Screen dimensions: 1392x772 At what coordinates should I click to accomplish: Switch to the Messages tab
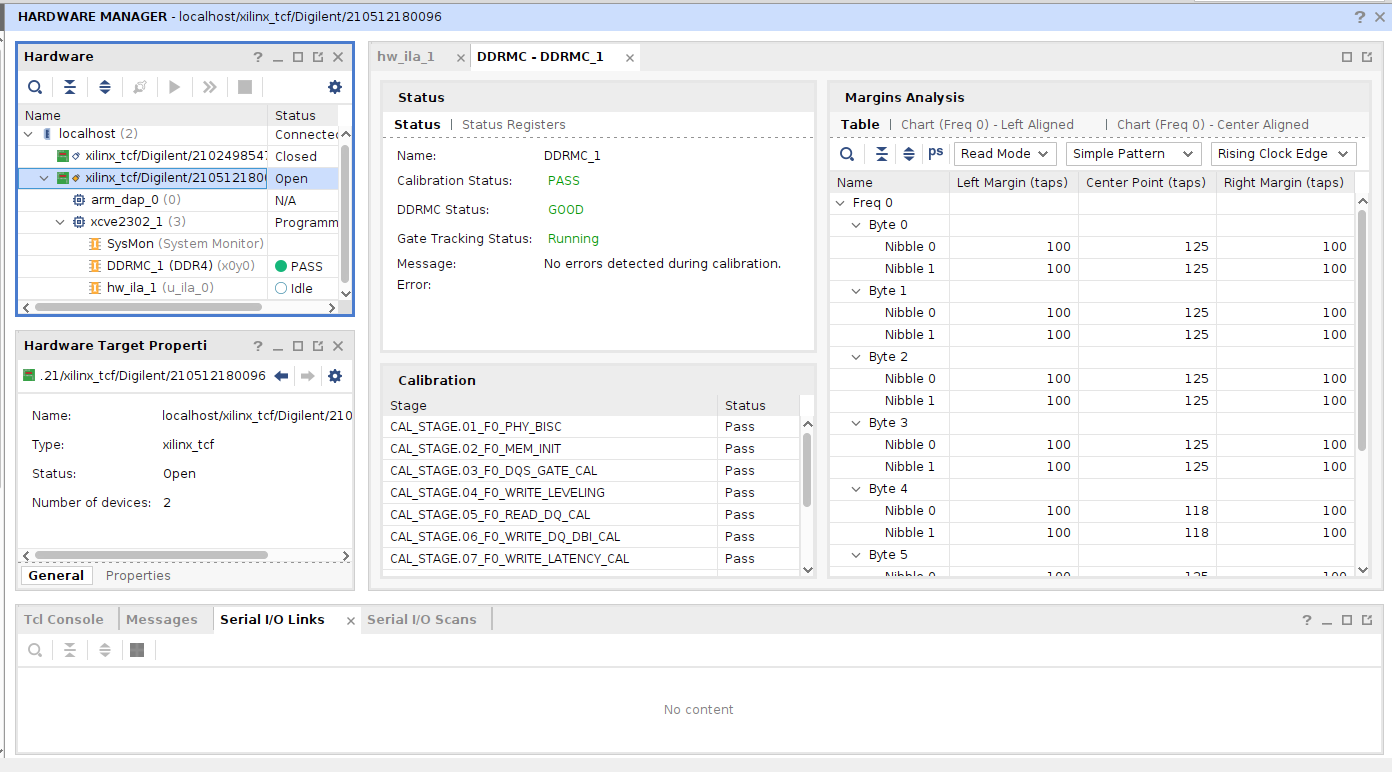pyautogui.click(x=162, y=620)
